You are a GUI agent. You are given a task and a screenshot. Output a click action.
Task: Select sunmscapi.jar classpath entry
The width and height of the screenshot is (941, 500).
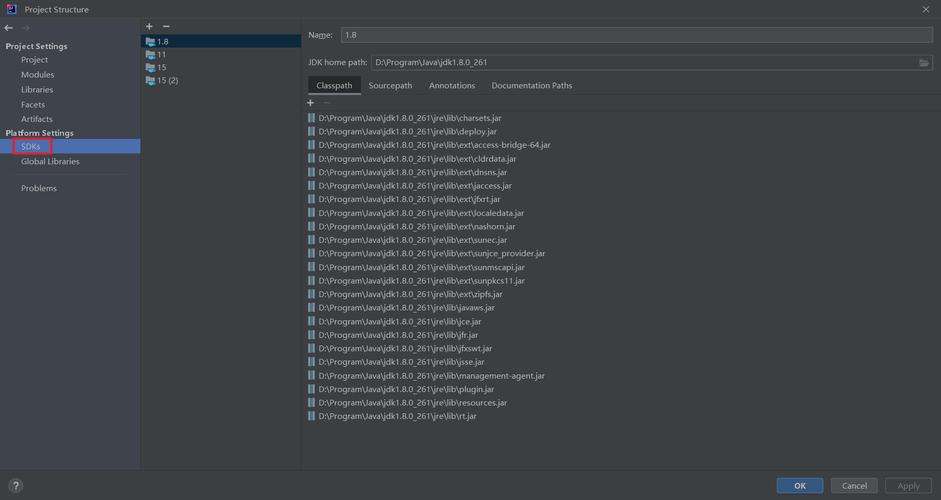416,267
